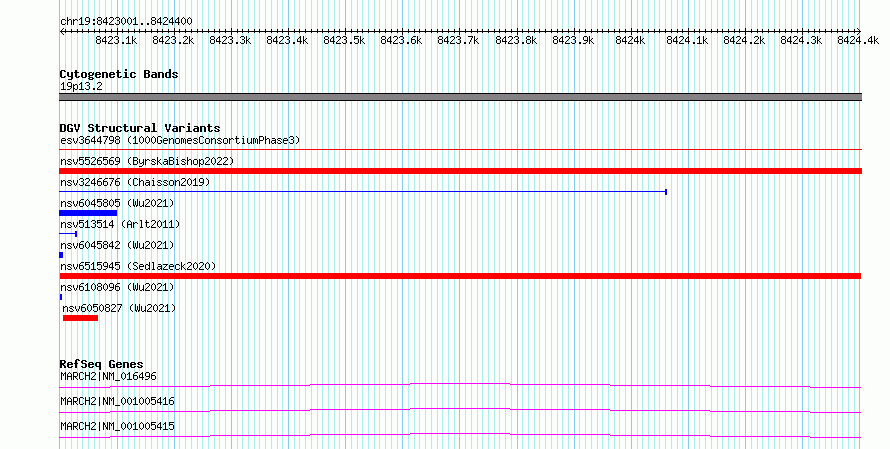Click the blue nsv3246676 variant line
Image resolution: width=890 pixels, height=449 pixels.
363,192
